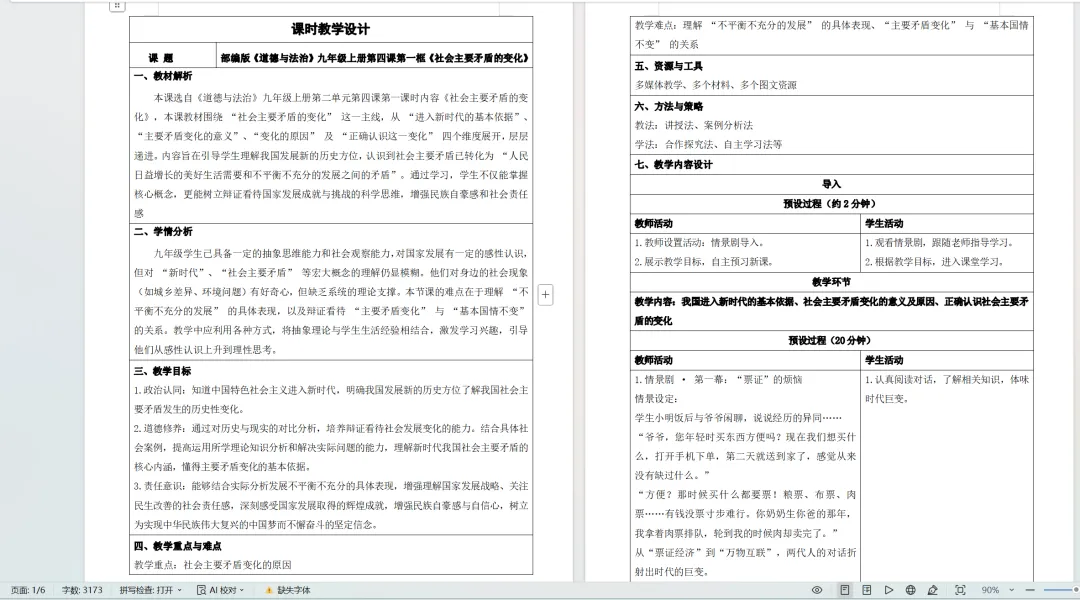Click the 预设过程（约 2 分钟） cell
Screen dimensions: 1080x600
[831, 204]
